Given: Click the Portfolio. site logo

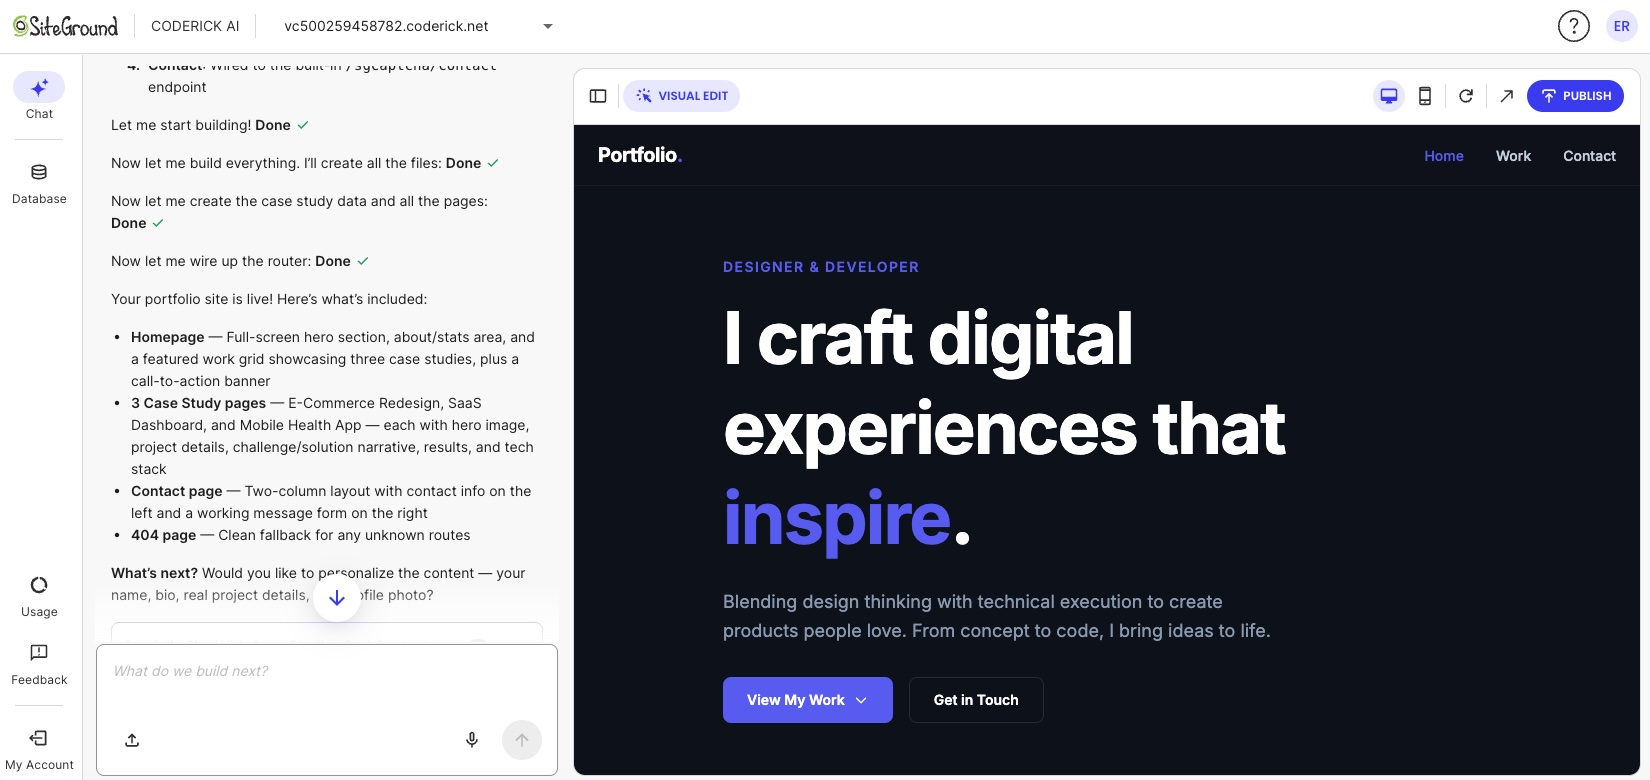Looking at the screenshot, I should click(640, 155).
